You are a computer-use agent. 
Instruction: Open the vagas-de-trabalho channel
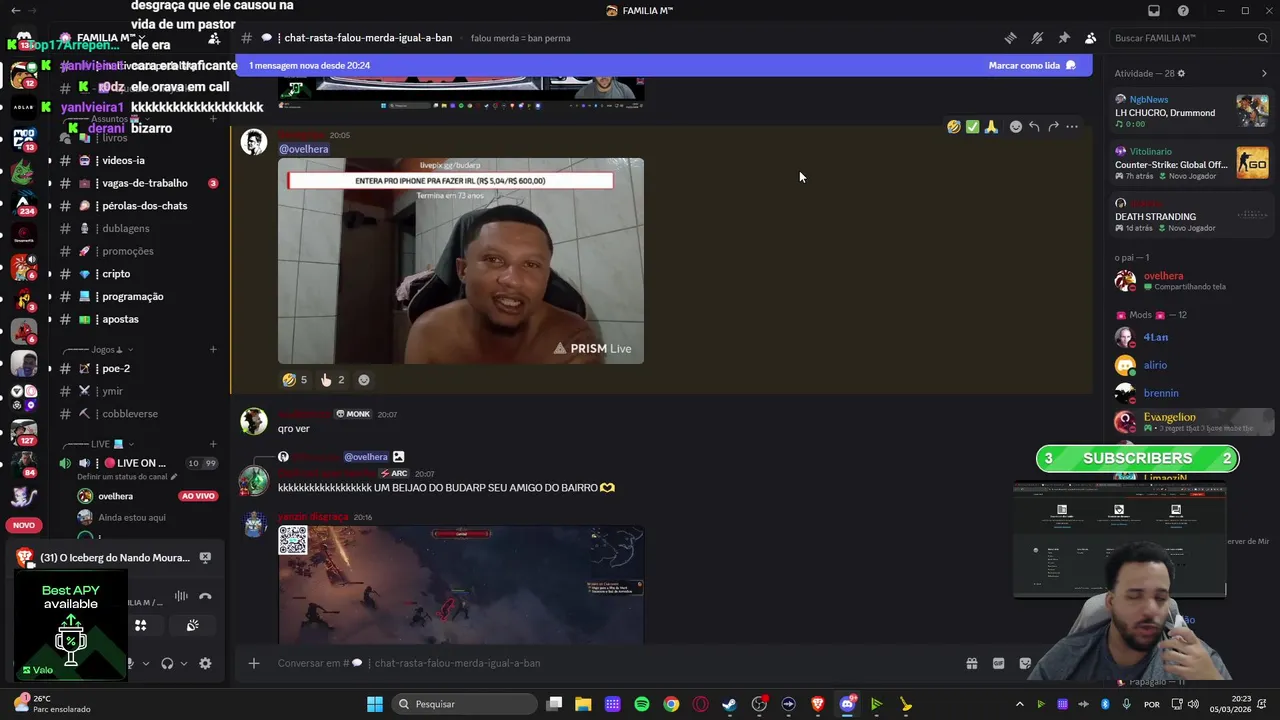pos(140,183)
